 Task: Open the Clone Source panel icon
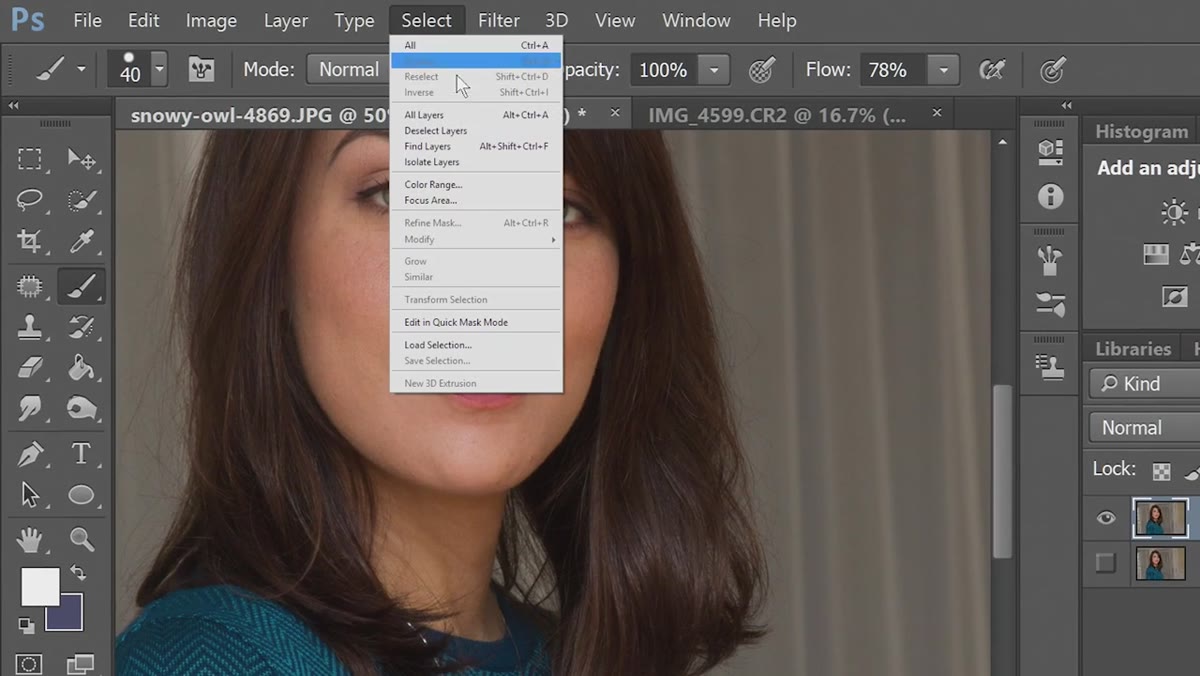click(x=1050, y=367)
